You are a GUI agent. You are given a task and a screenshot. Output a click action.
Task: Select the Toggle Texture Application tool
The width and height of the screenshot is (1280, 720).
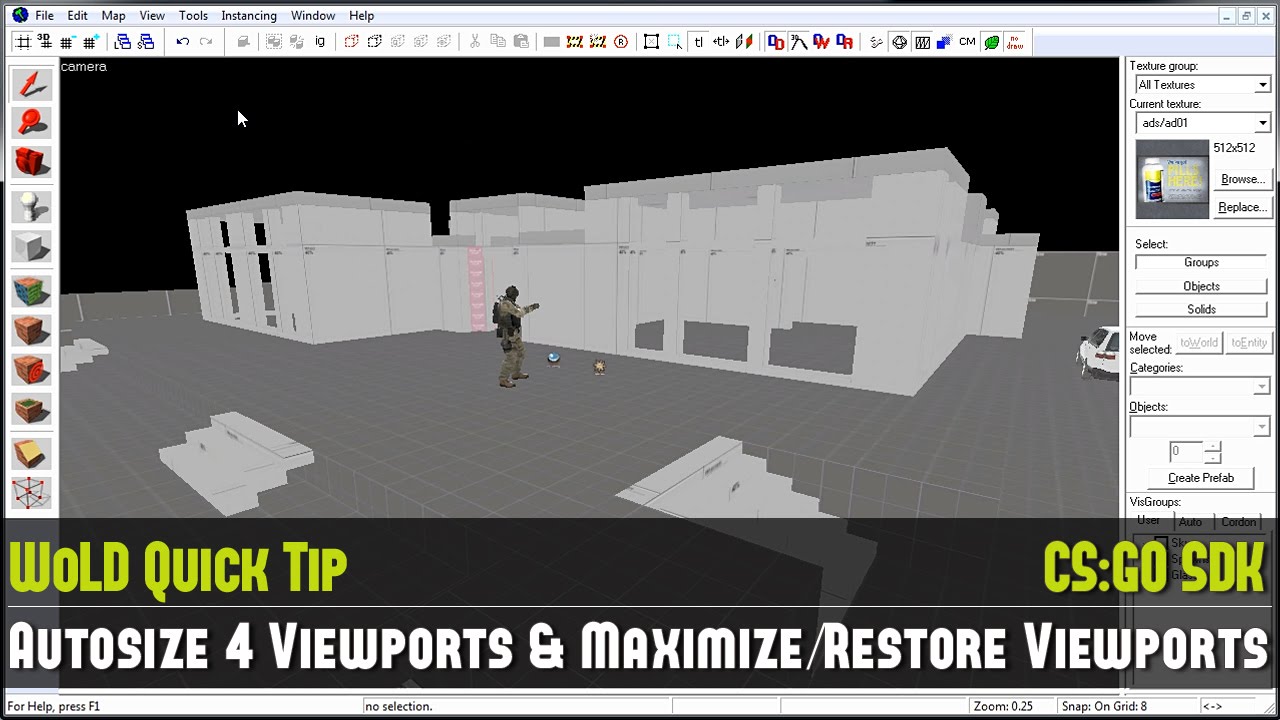tap(32, 291)
